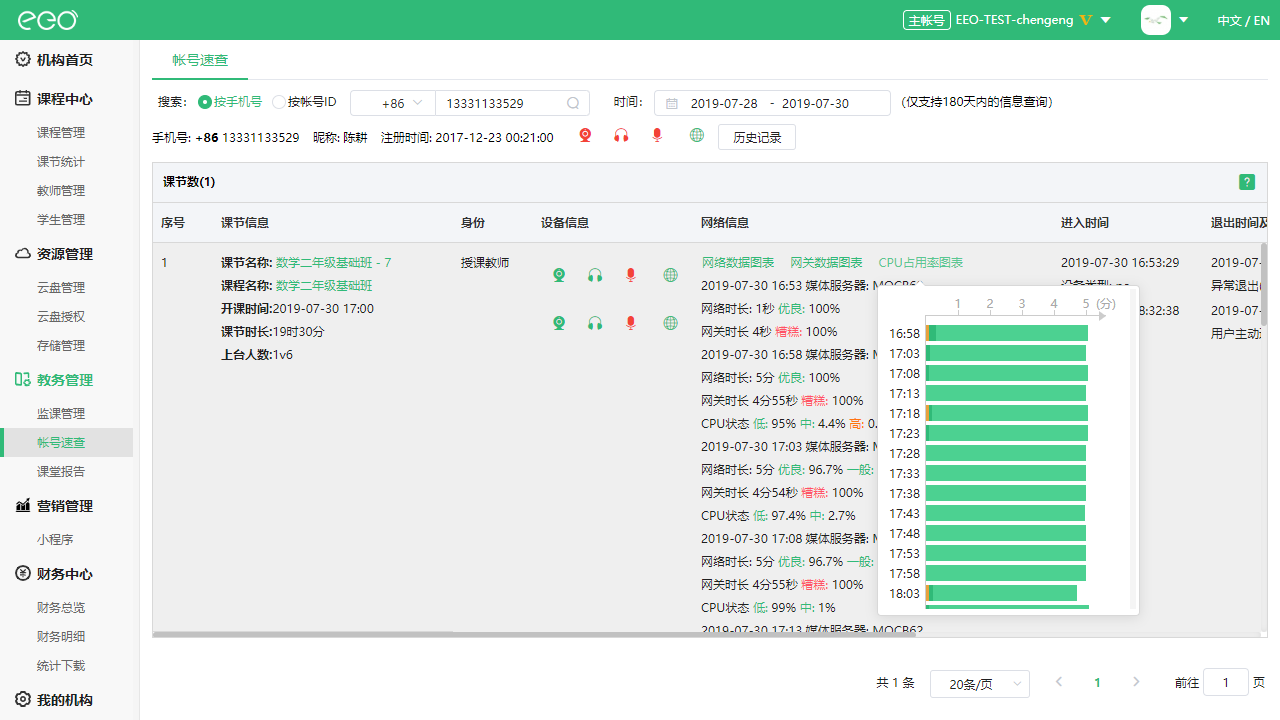Click first-row headphone device icon
This screenshot has height=720, width=1280.
(x=595, y=275)
